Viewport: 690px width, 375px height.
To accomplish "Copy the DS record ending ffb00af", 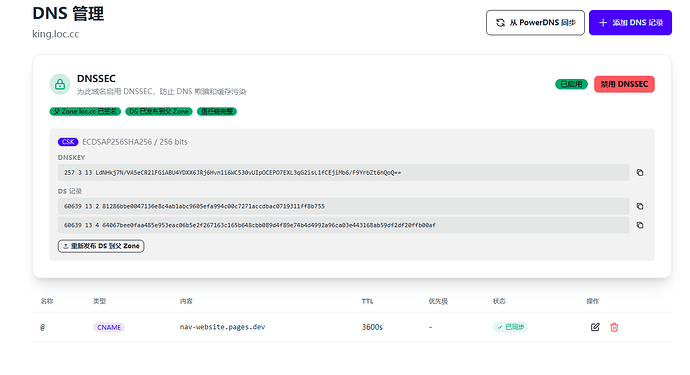I will click(x=640, y=225).
